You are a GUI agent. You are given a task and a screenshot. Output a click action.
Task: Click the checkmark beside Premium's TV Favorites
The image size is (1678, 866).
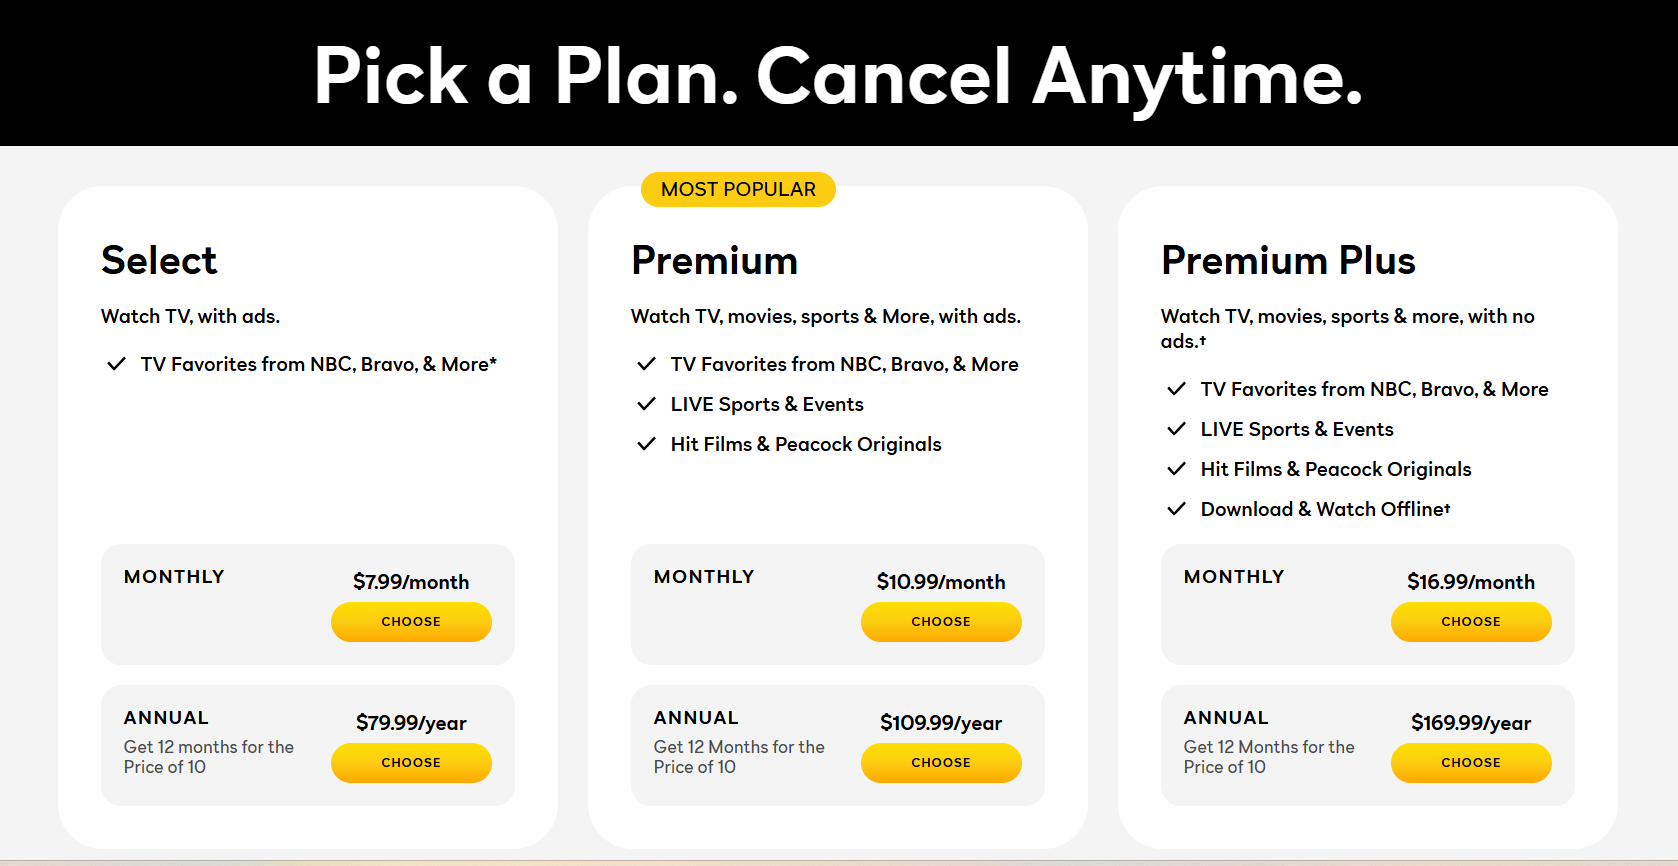coord(646,364)
